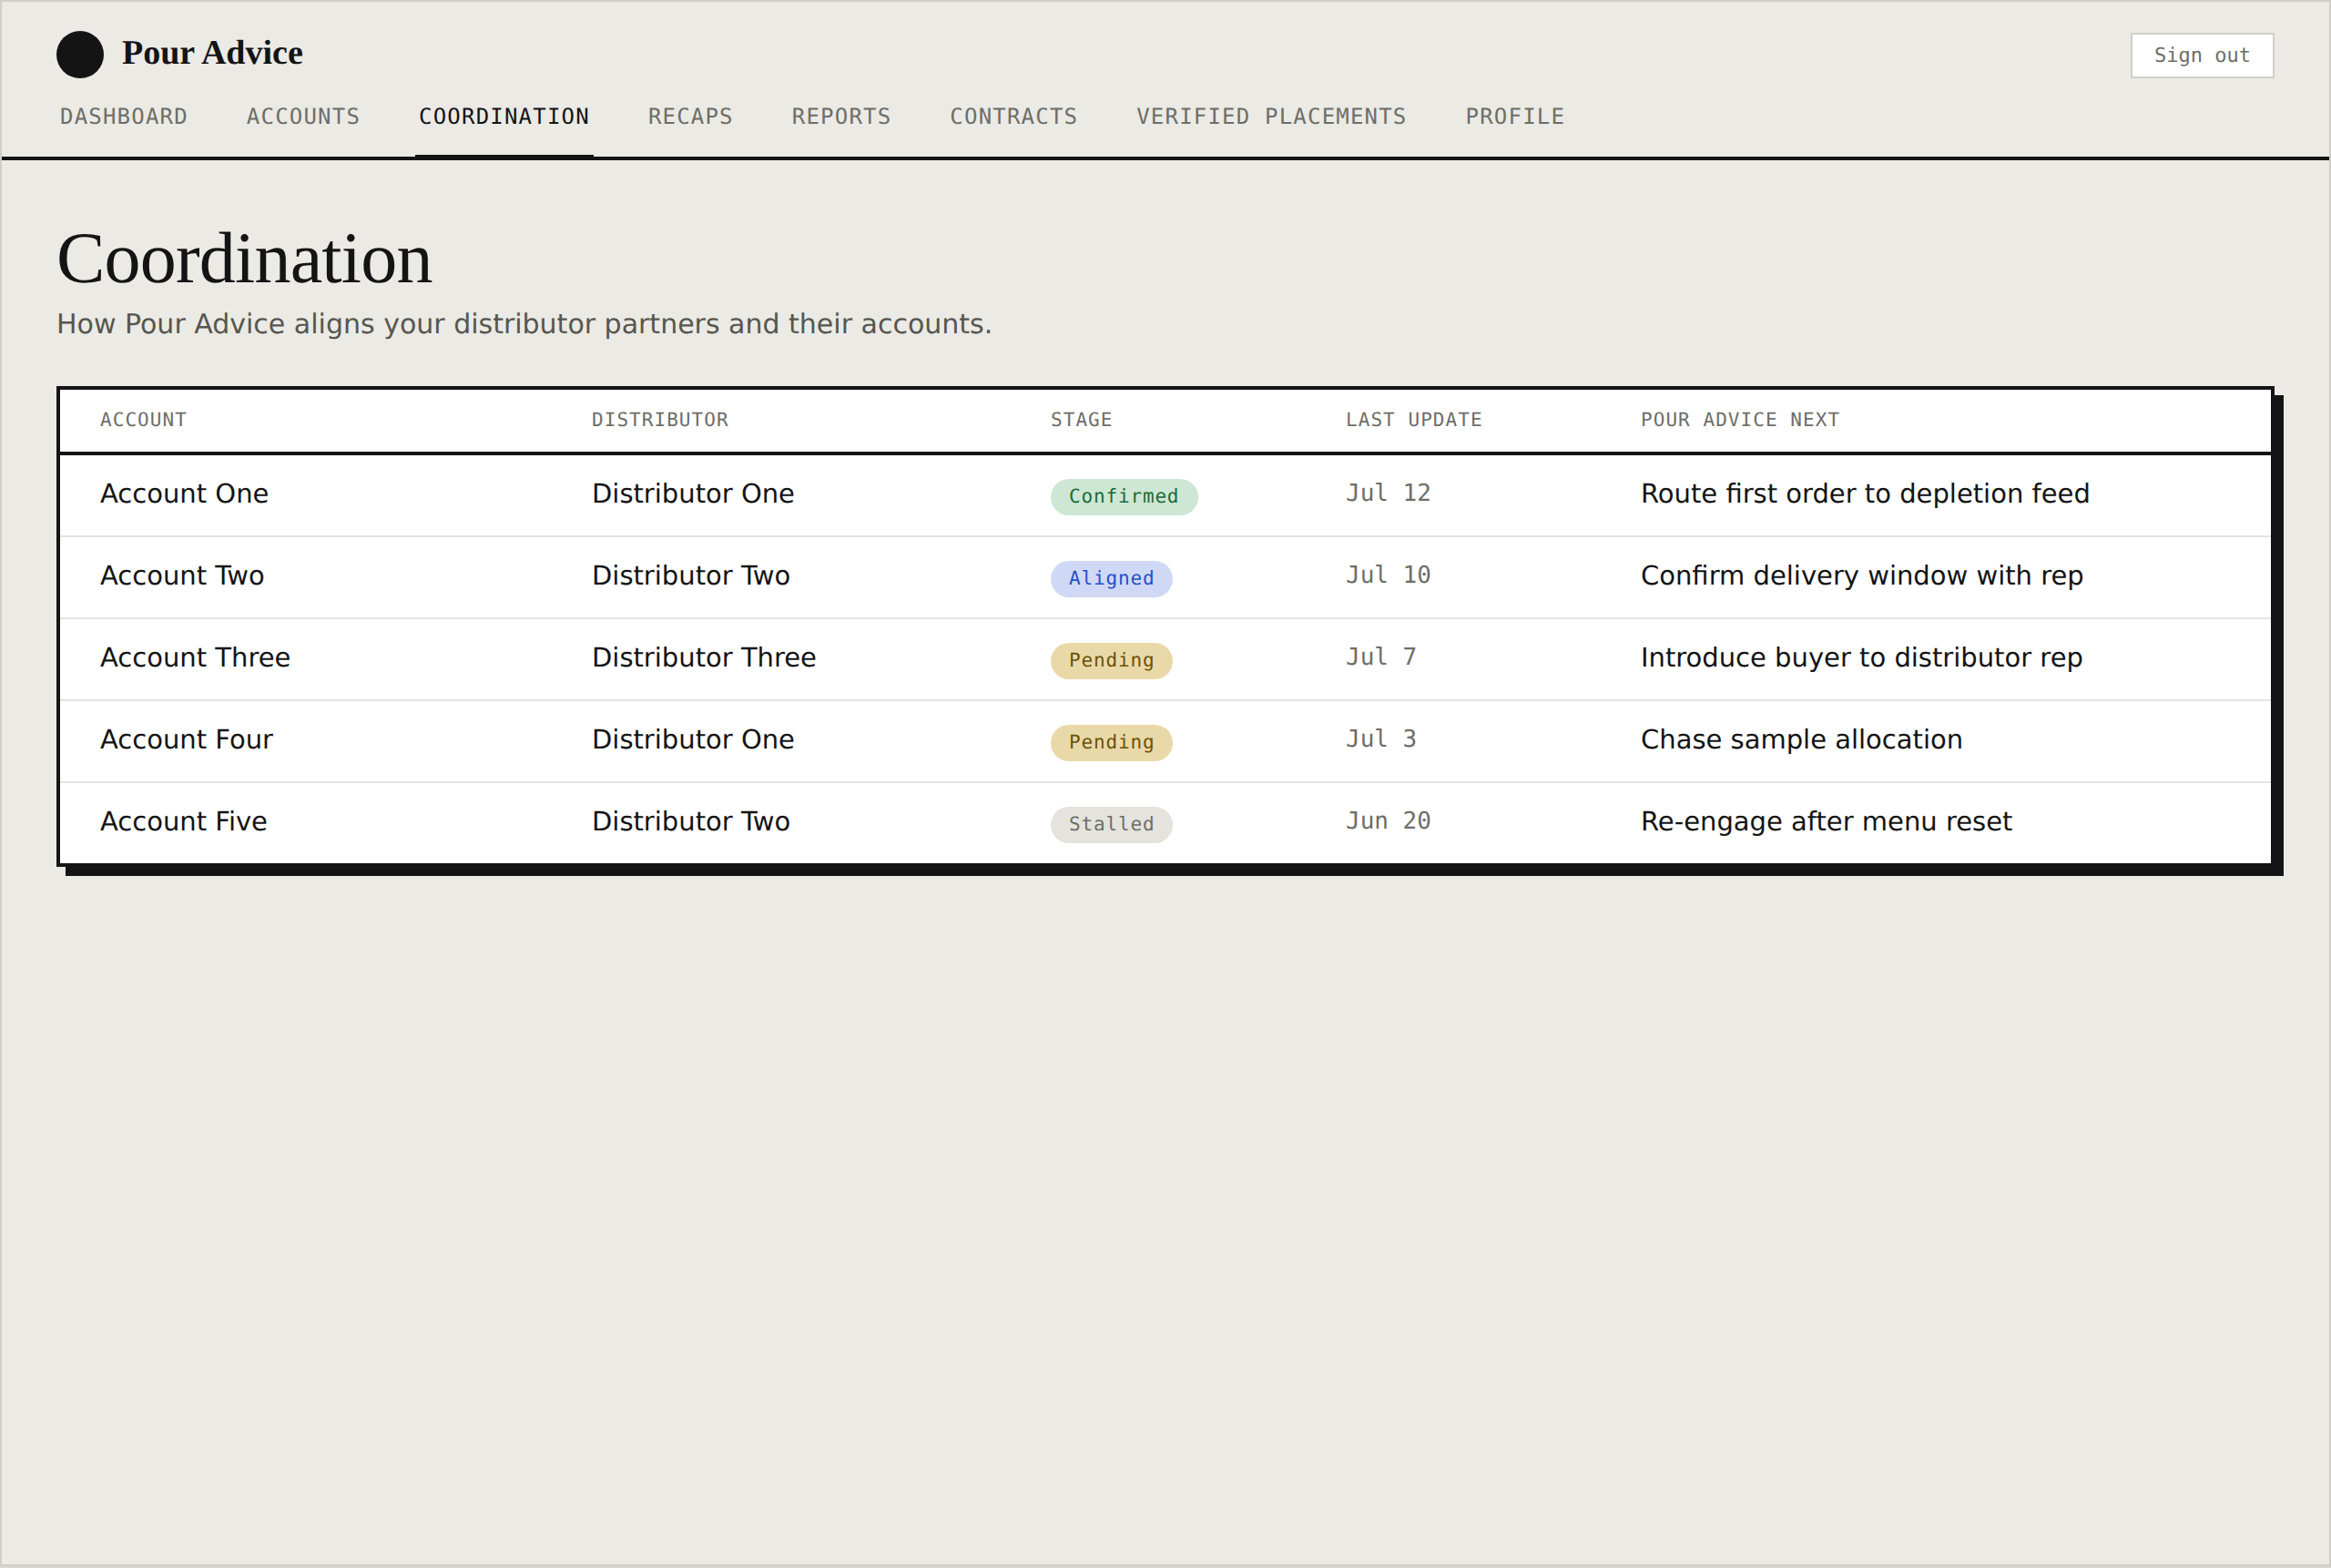Open the Verified Placements tab
2331x1568 pixels.
point(1271,117)
